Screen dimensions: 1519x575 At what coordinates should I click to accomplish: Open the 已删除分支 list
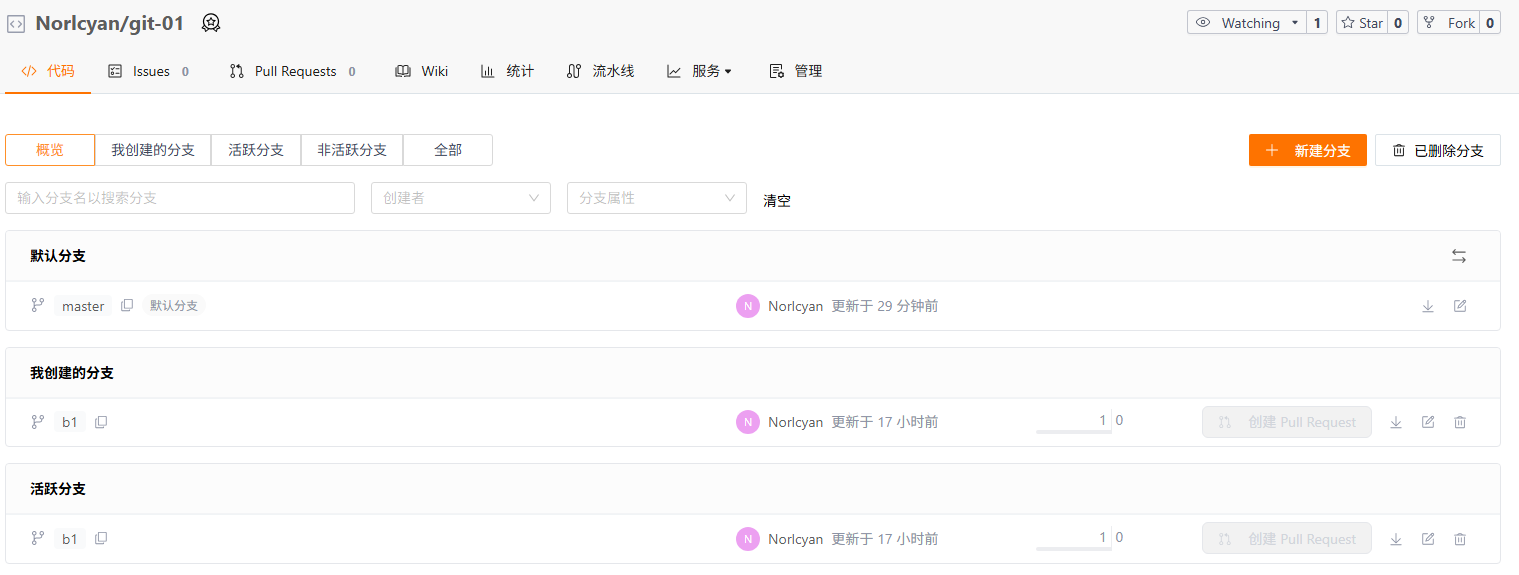point(1438,150)
